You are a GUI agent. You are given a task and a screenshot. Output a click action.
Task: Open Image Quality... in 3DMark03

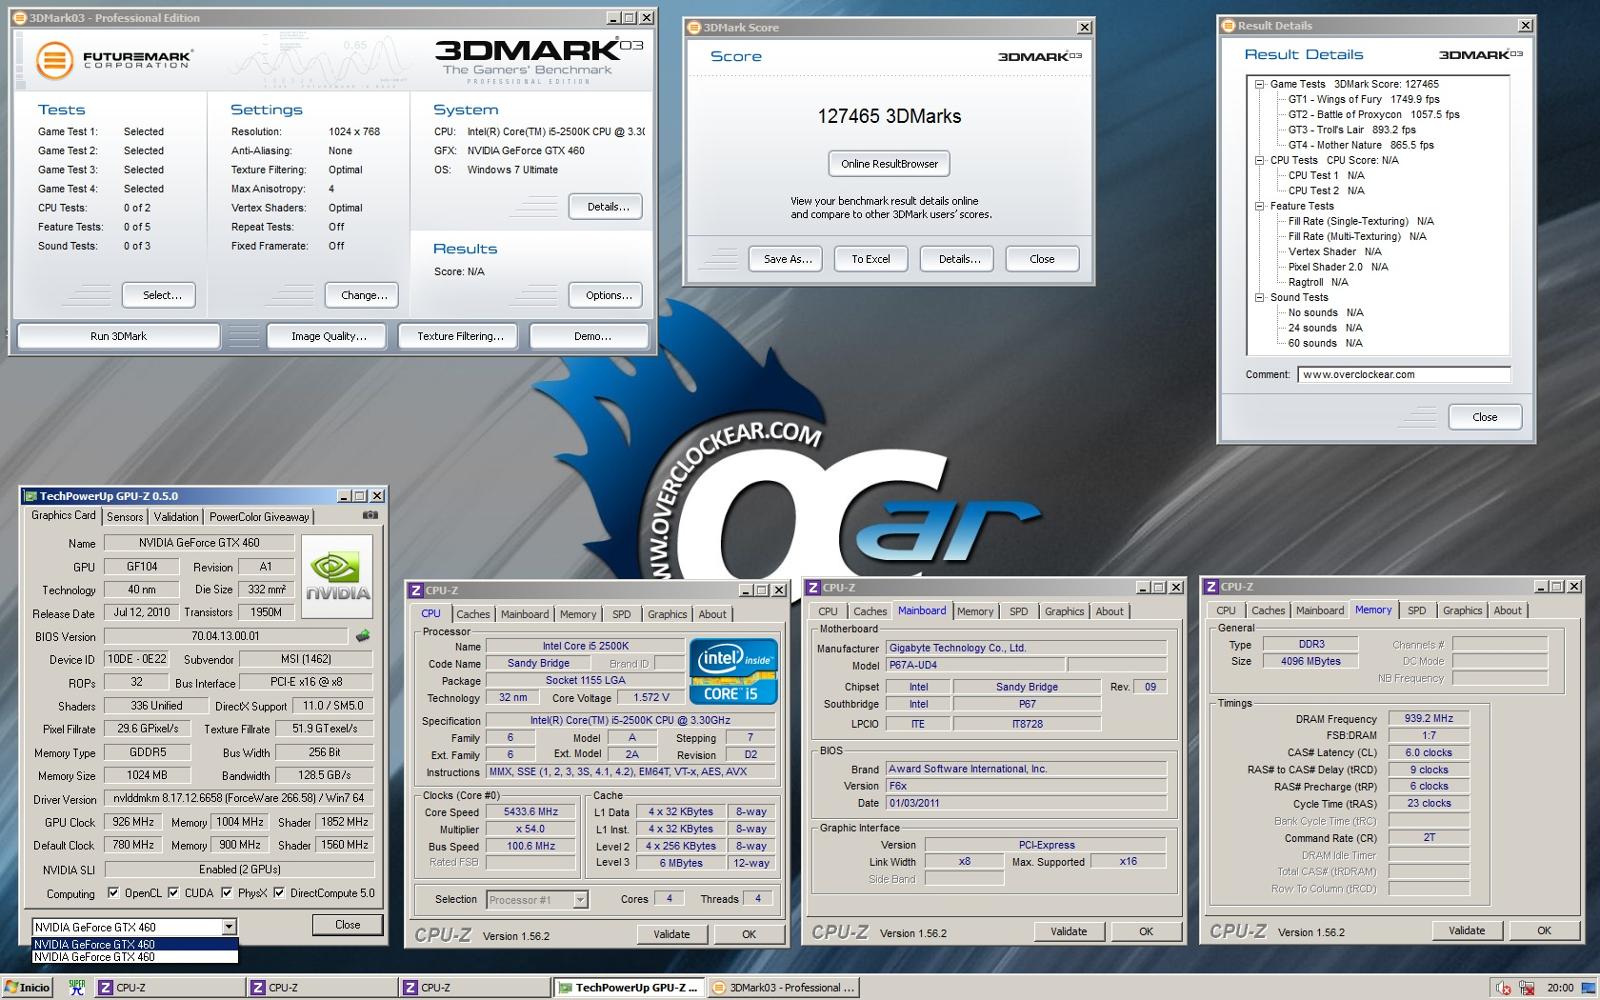(x=329, y=336)
